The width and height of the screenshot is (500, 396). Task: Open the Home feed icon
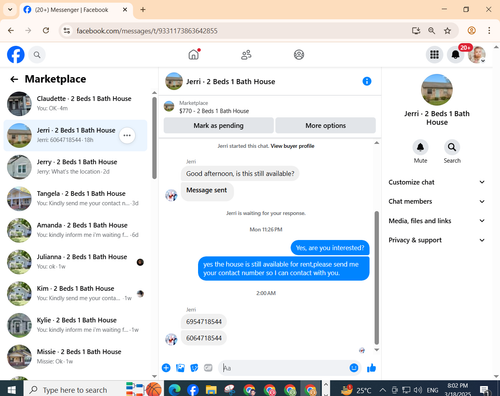coord(194,54)
